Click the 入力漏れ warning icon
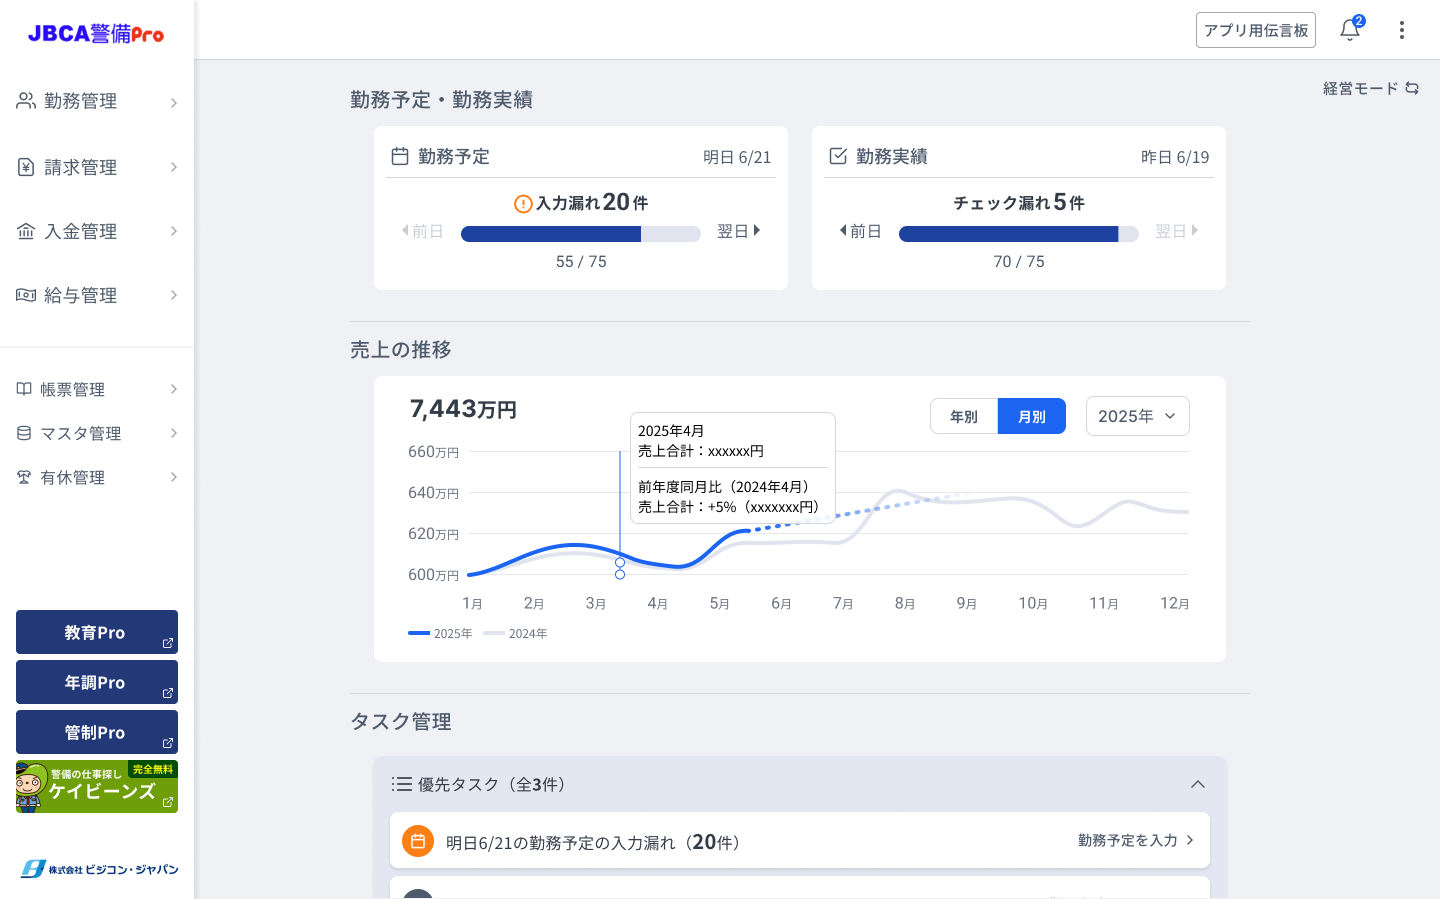 tap(522, 204)
